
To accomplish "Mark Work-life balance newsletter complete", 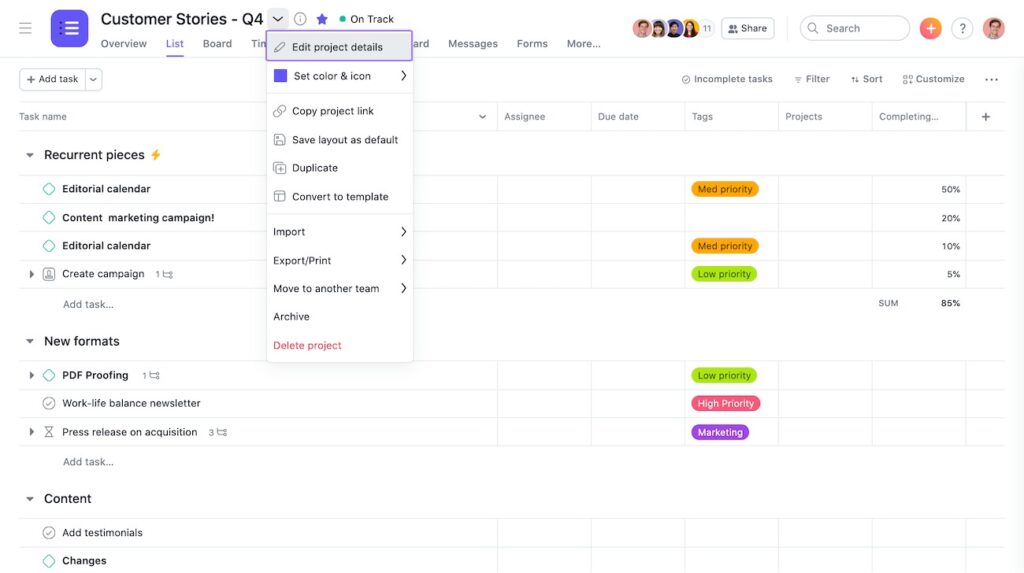I will (x=49, y=403).
